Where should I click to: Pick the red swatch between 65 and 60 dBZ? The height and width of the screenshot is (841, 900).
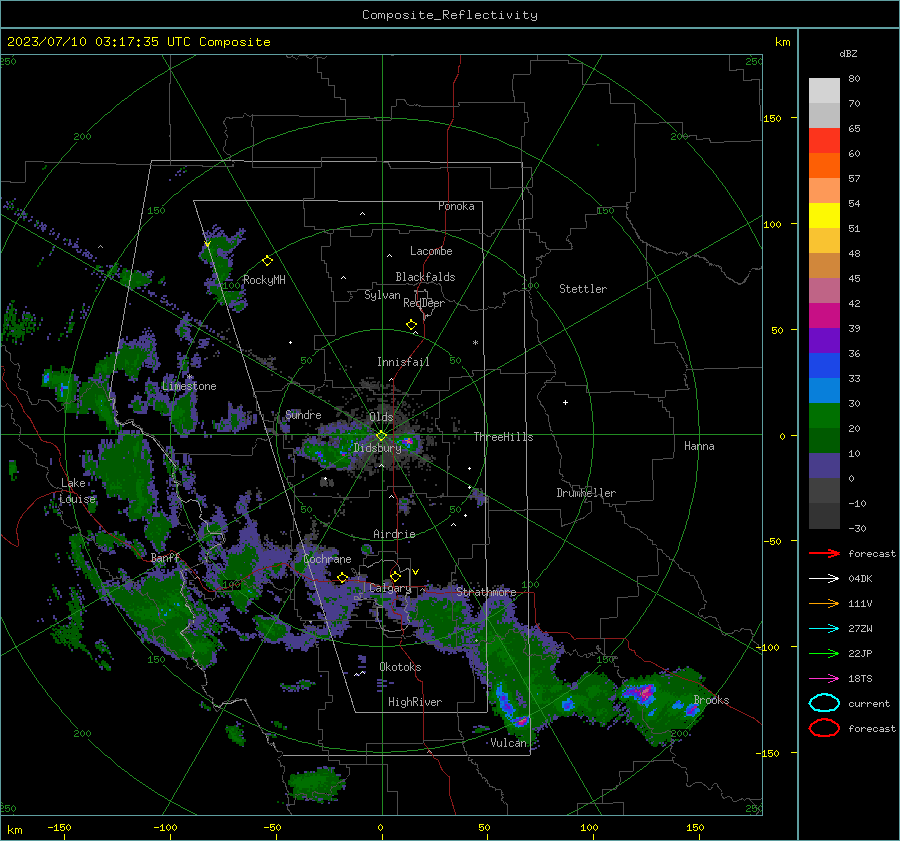tap(824, 141)
